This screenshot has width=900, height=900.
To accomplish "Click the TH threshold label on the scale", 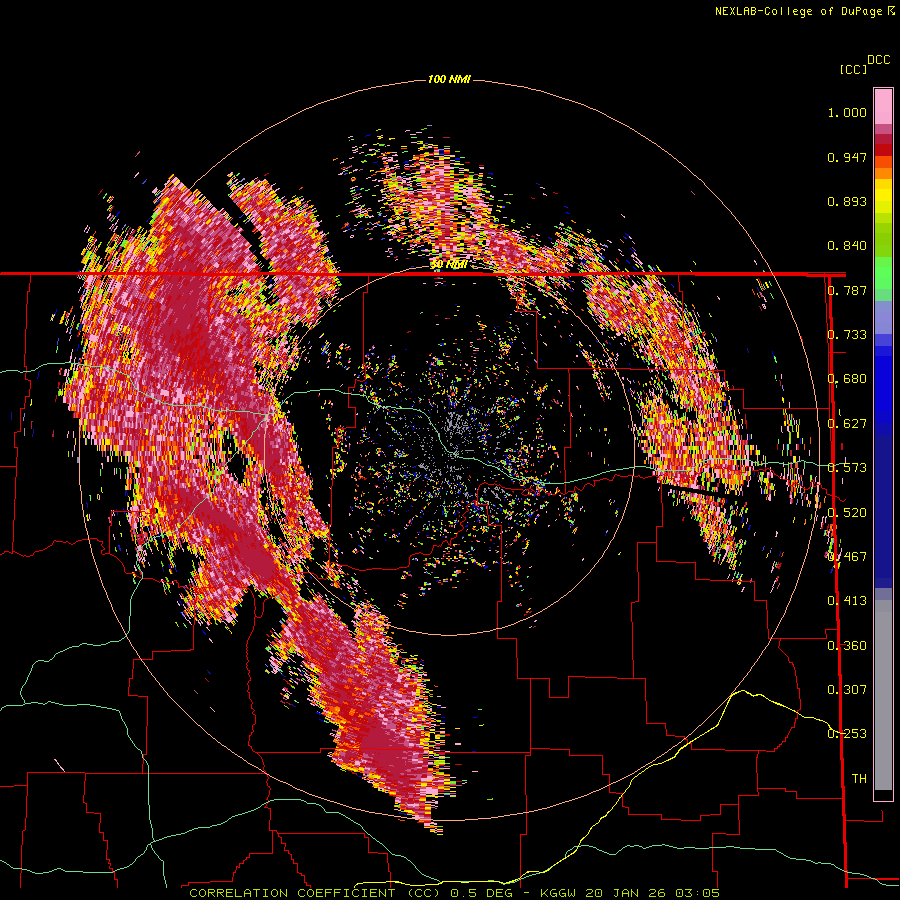I will click(859, 779).
